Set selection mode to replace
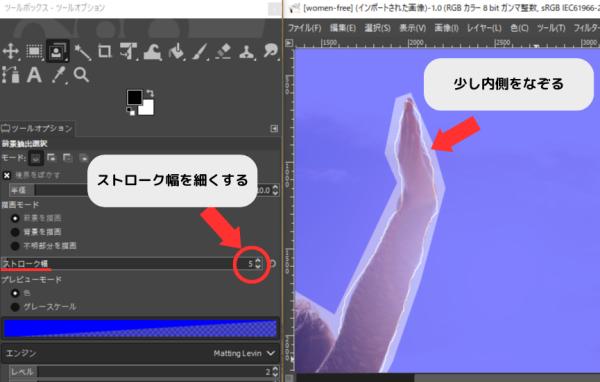Screen dimensions: 600x382 pos(36,158)
